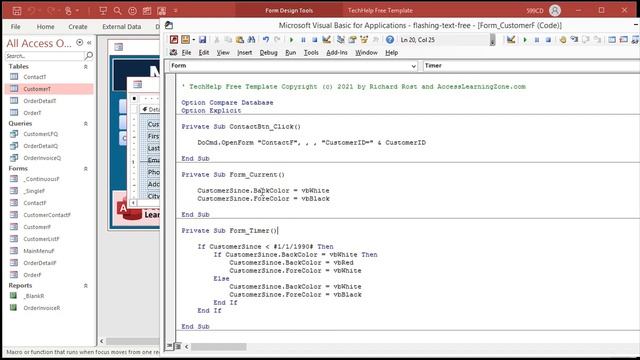Click the Immediate Window icon in the Debug toolbar
The image size is (640, 360).
pyautogui.click(x=623, y=40)
